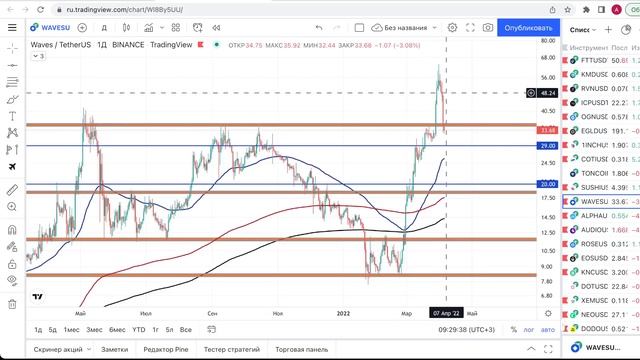640x360 pixels.
Task: Open candle chart type selector
Action: (x=127, y=27)
